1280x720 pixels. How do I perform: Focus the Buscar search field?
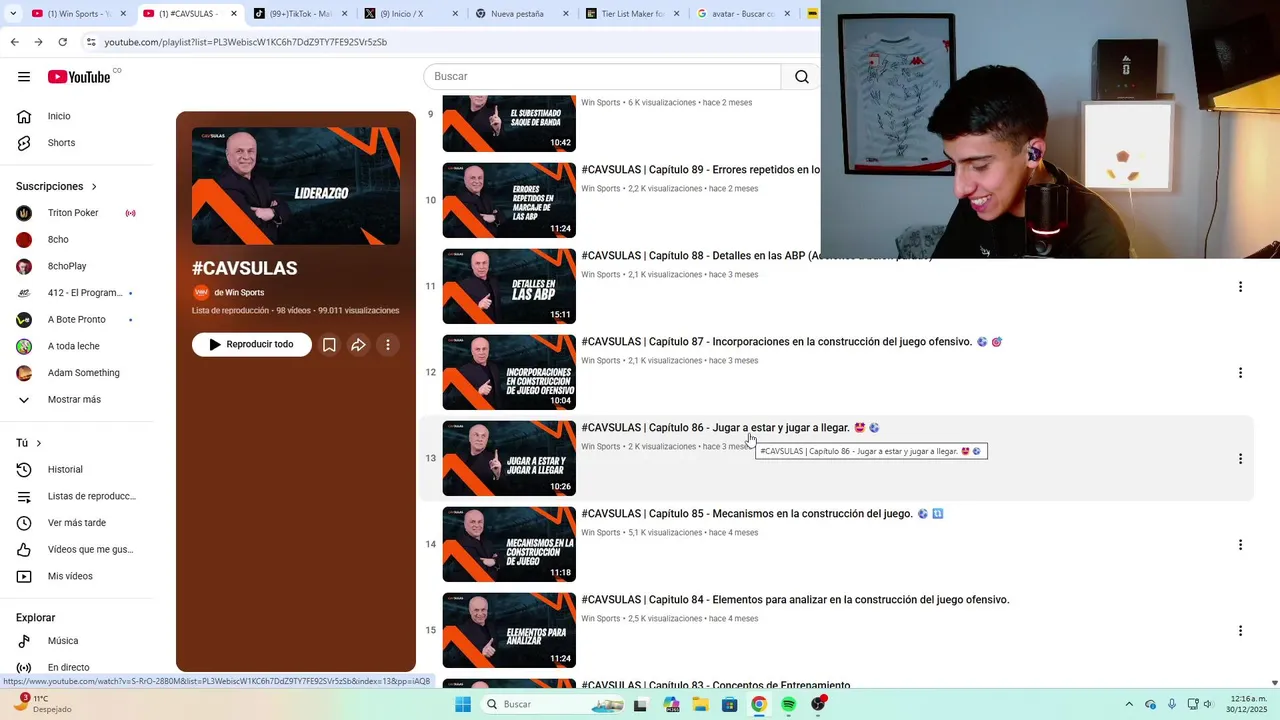click(602, 77)
